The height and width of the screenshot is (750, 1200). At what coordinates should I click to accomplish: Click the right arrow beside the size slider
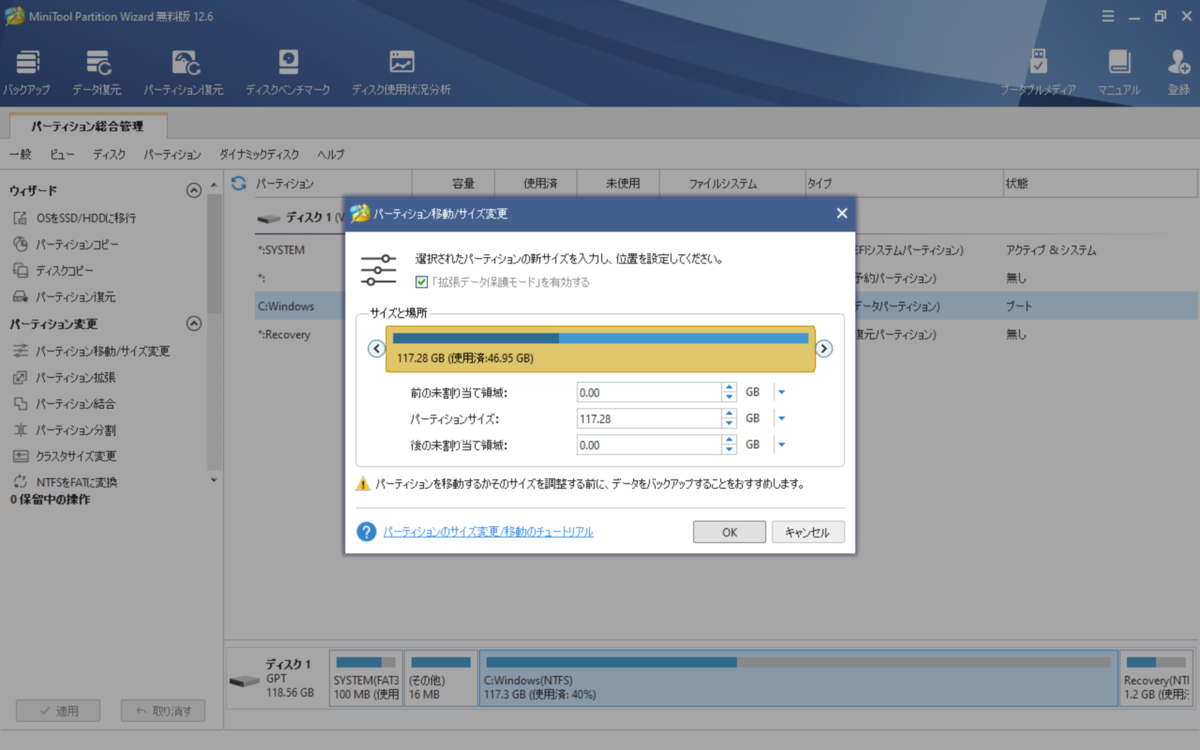click(x=824, y=348)
